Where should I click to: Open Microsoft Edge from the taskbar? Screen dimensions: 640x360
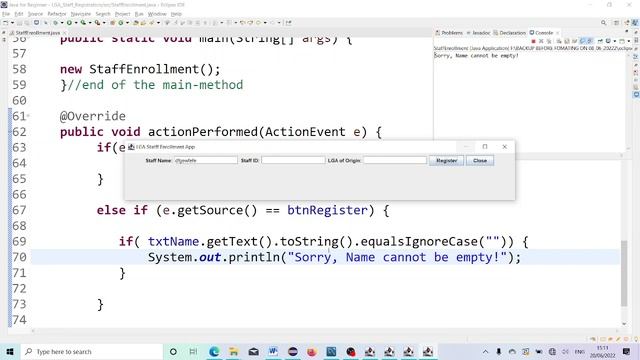(x=214, y=351)
